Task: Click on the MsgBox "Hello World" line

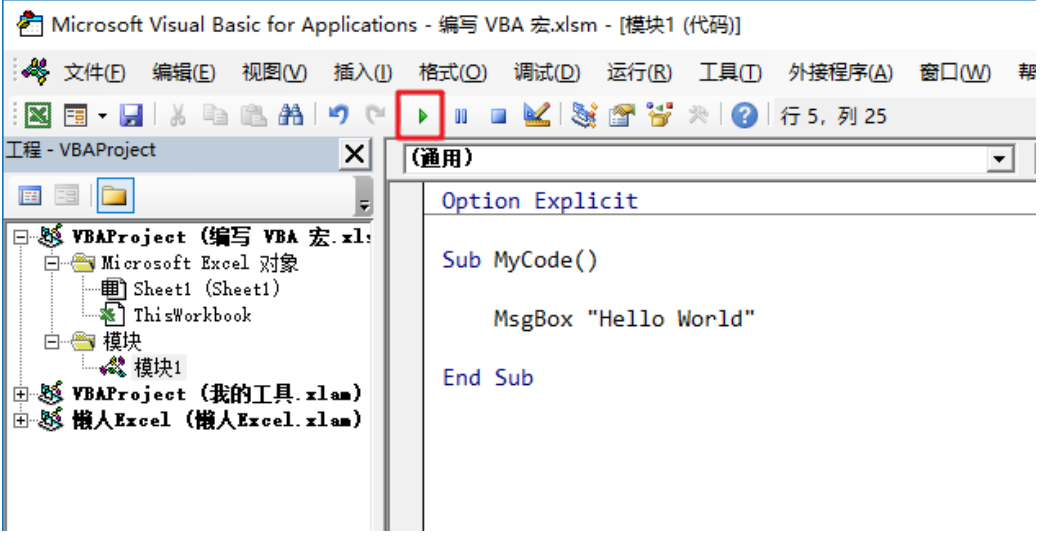Action: point(624,319)
